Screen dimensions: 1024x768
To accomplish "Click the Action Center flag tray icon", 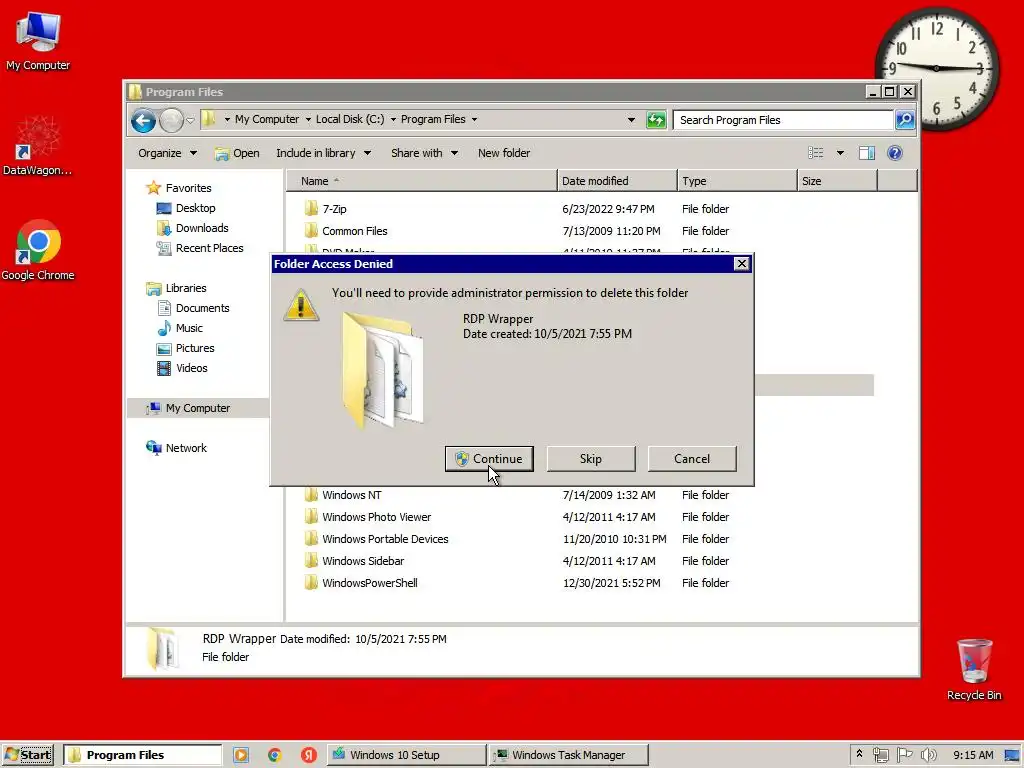I will 904,755.
